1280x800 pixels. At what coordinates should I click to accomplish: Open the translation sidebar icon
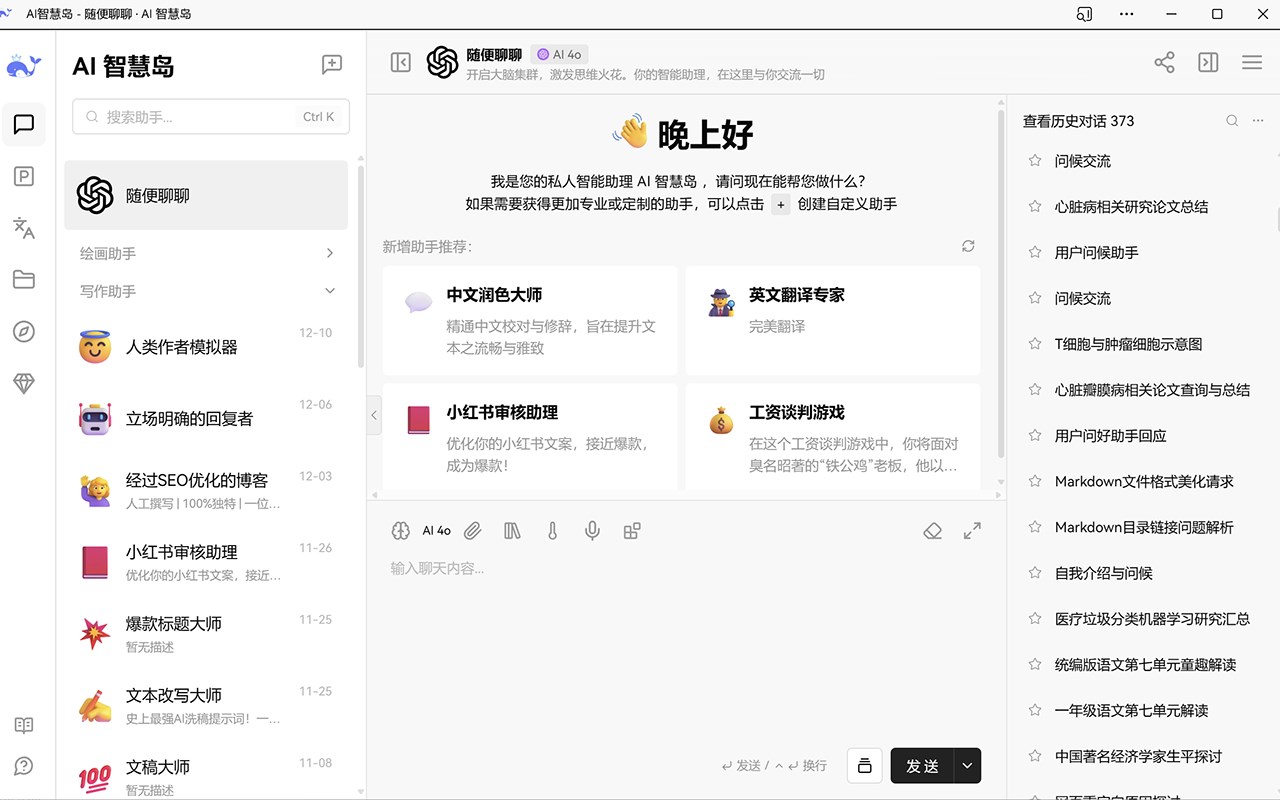24,228
